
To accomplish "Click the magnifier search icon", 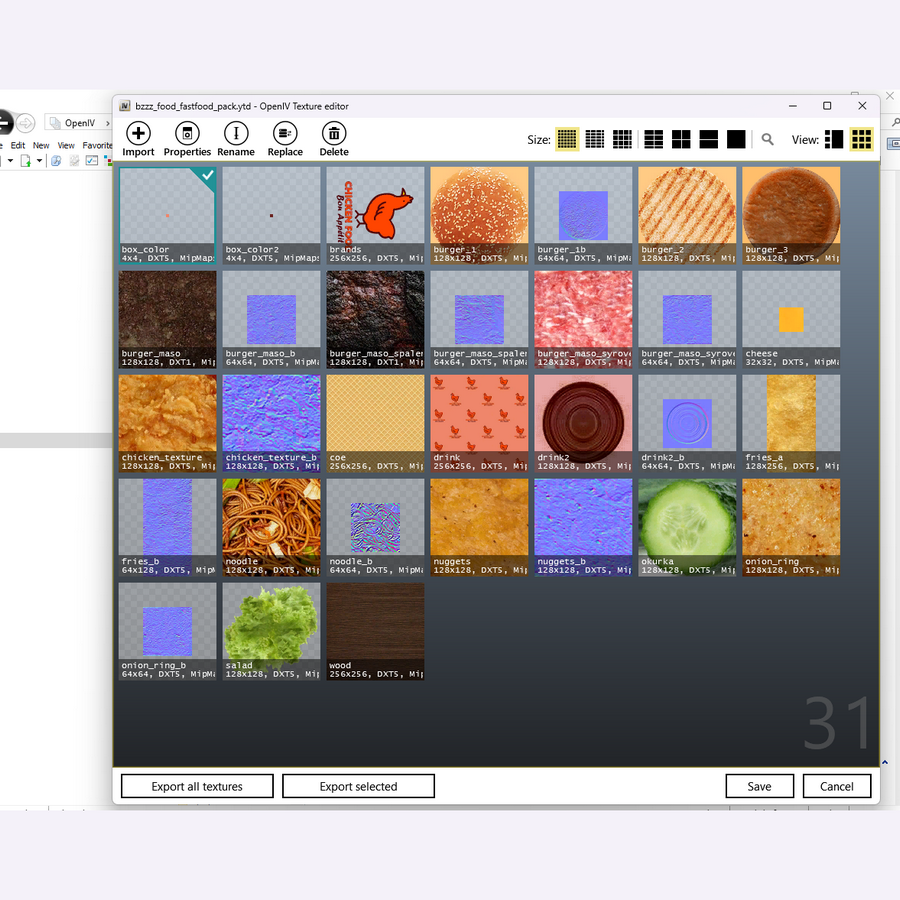I will click(767, 139).
